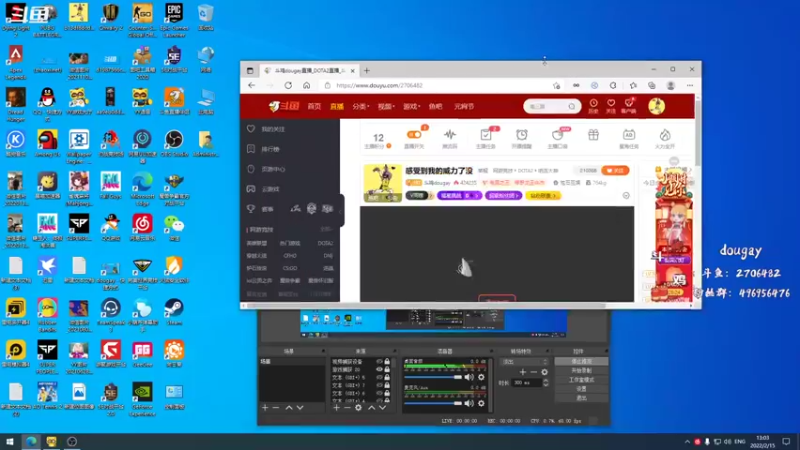Image resolution: width=800 pixels, height=450 pixels.
Task: Open the Edge collections icon
Action: (652, 85)
